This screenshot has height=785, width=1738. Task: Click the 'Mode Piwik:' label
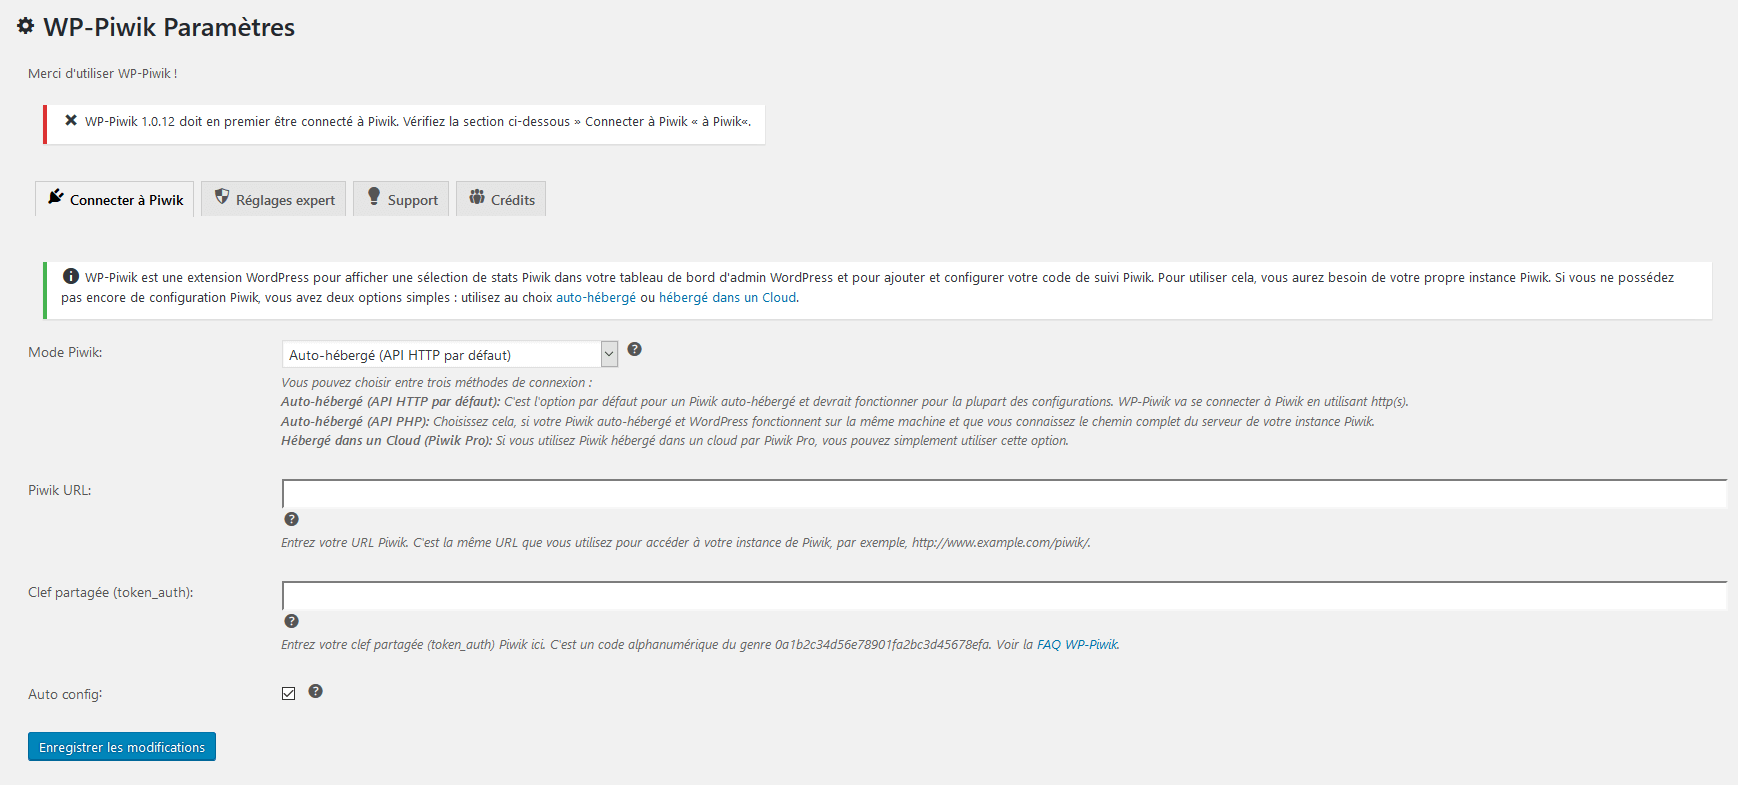(x=65, y=352)
